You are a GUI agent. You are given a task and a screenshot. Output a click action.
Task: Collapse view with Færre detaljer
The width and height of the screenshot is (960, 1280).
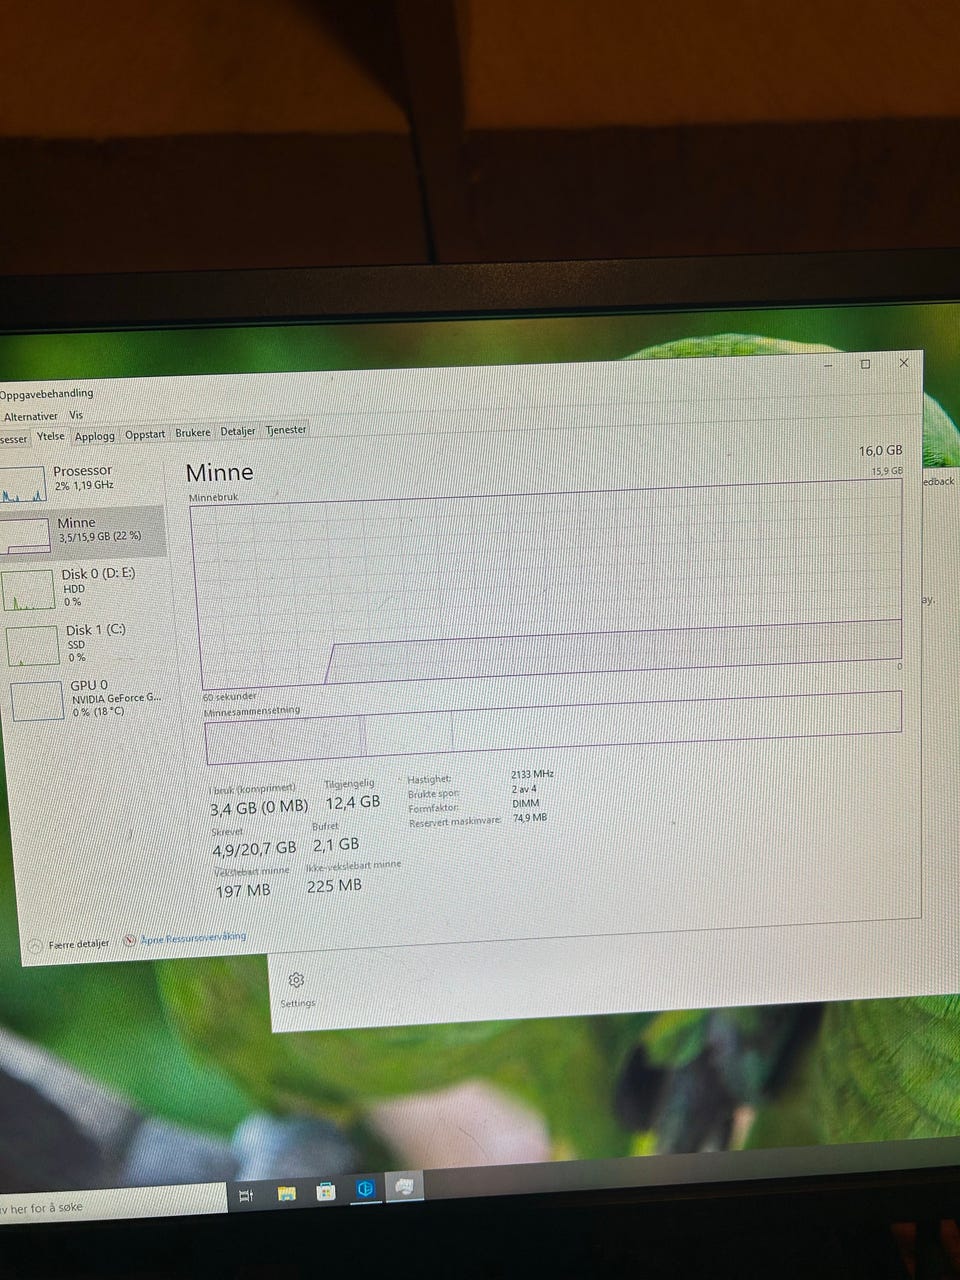click(x=70, y=944)
